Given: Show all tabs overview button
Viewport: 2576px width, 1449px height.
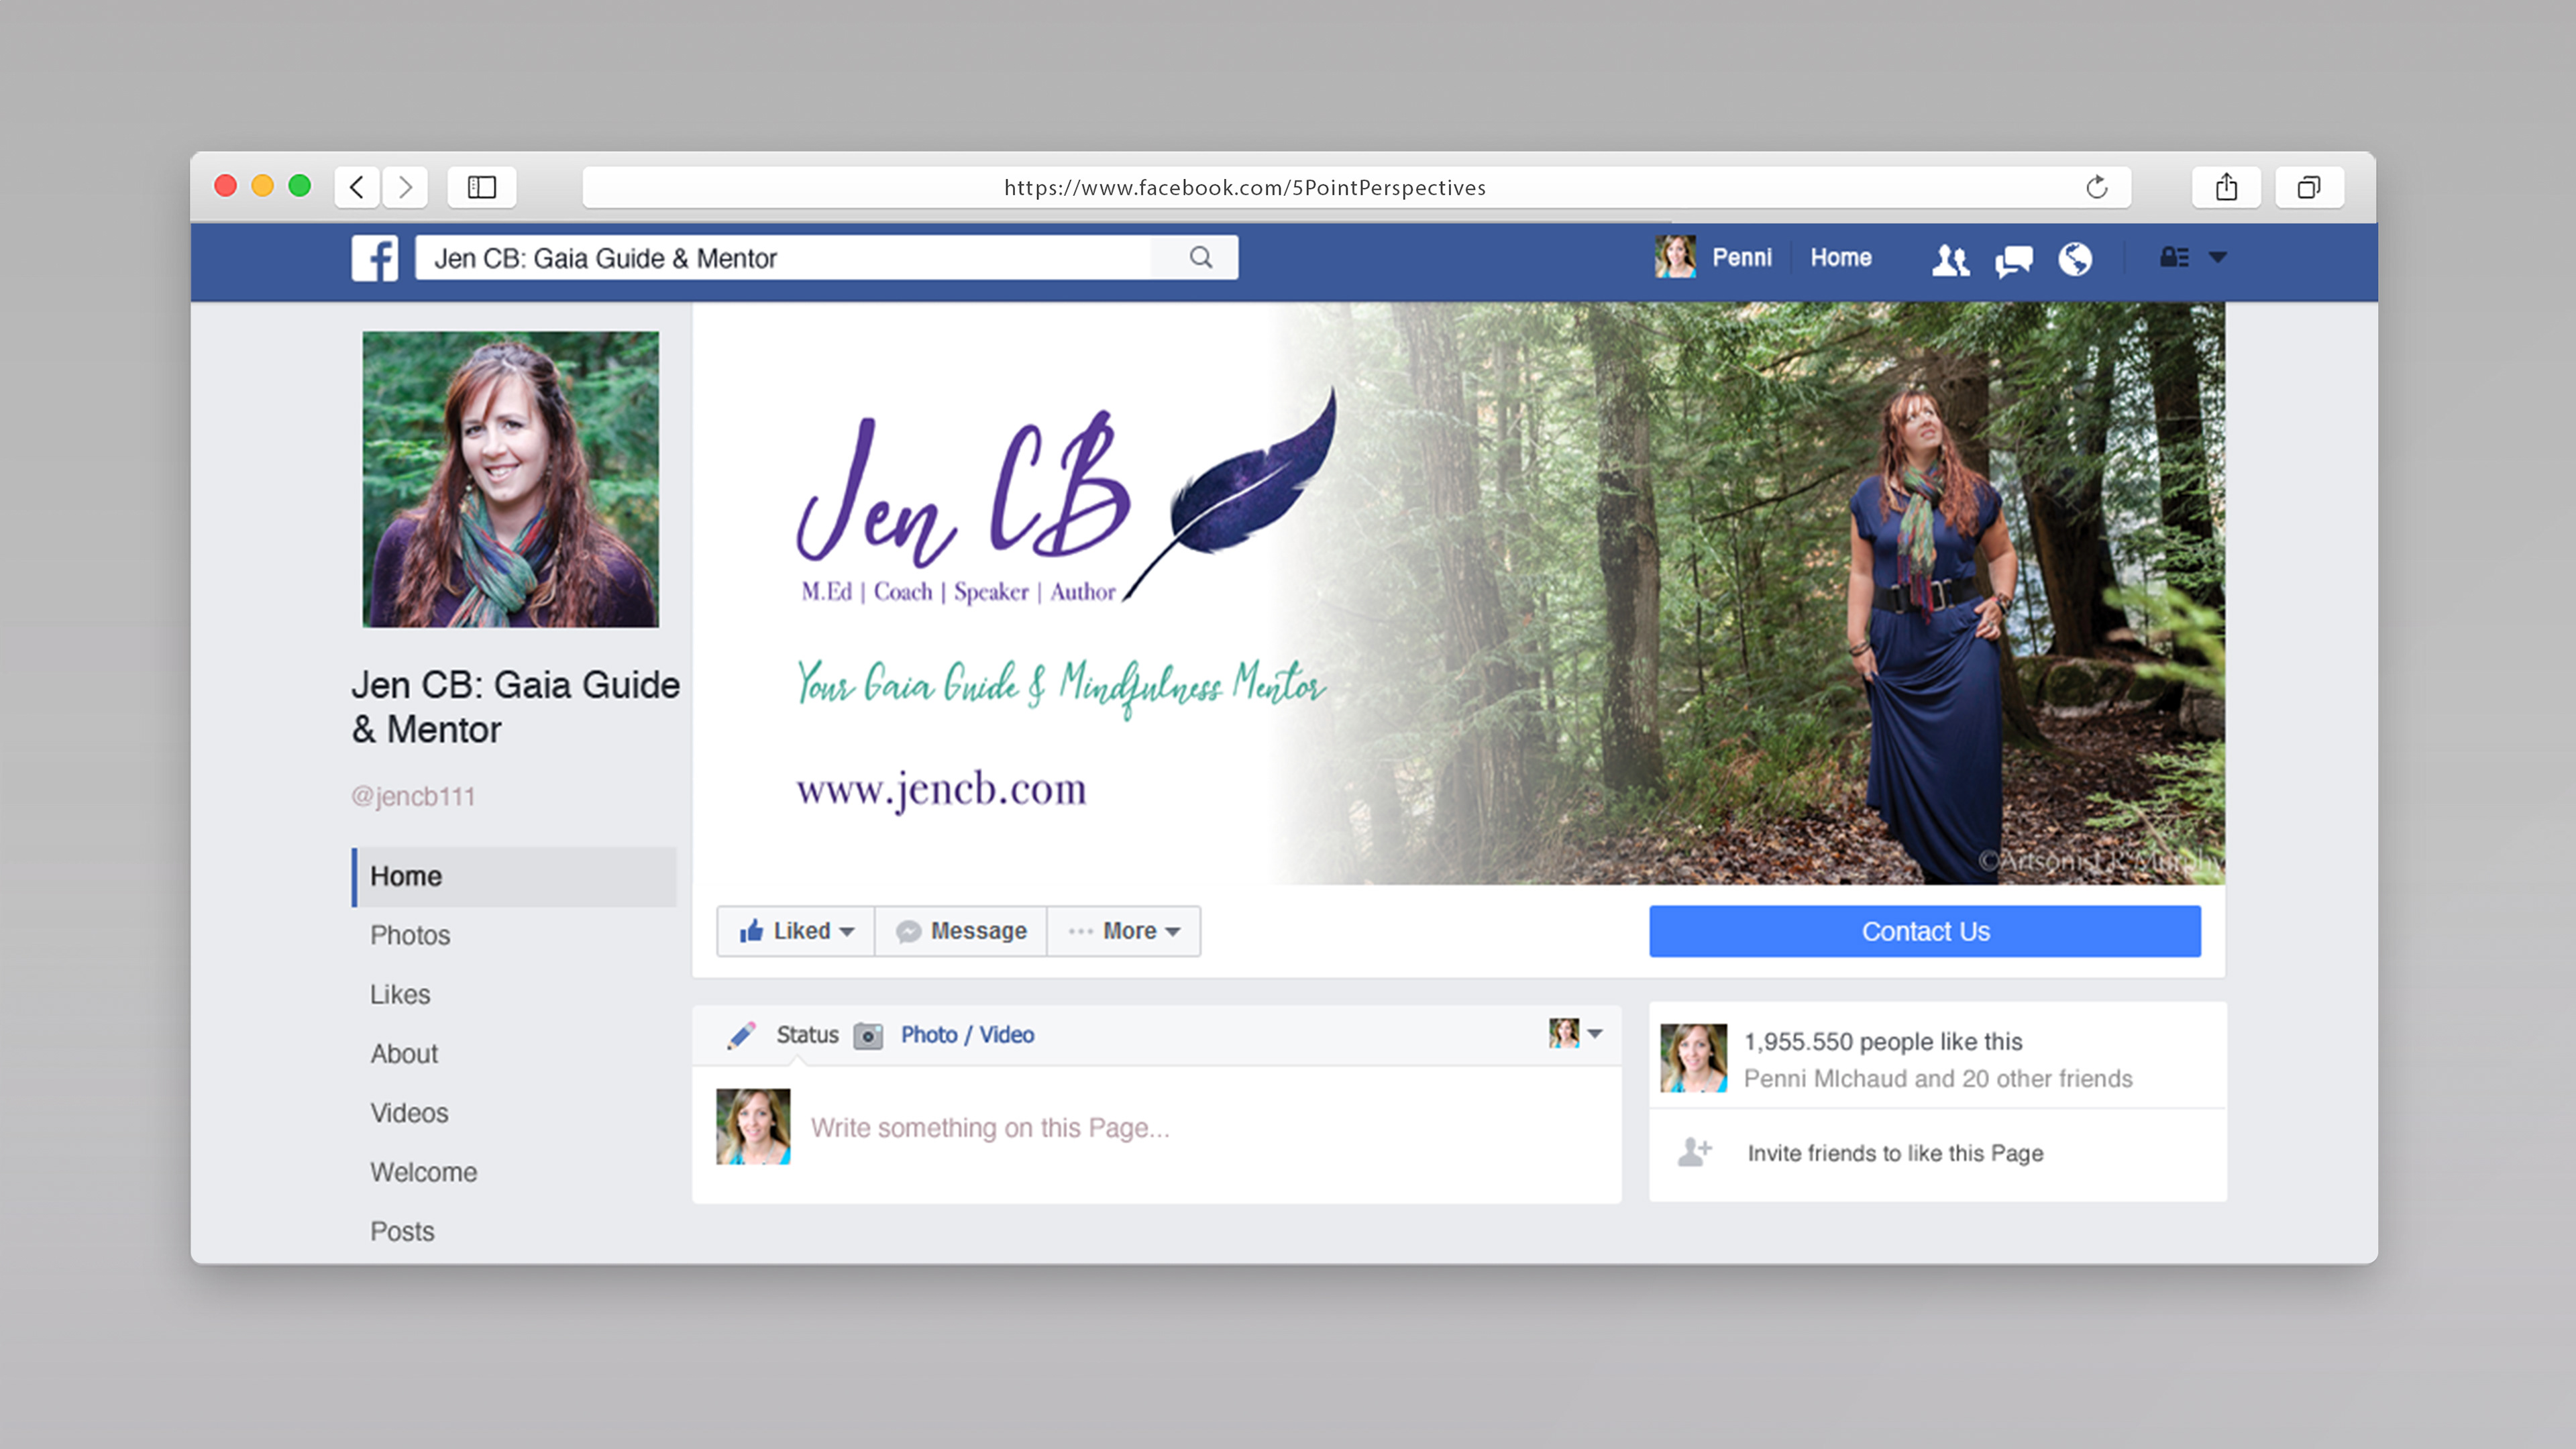Looking at the screenshot, I should (x=2308, y=187).
